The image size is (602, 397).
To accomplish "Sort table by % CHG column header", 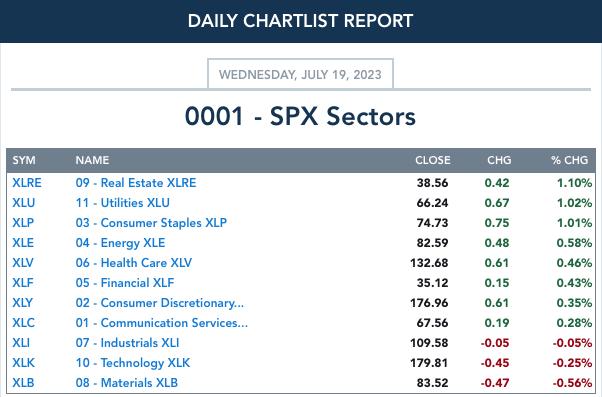I will coord(569,160).
